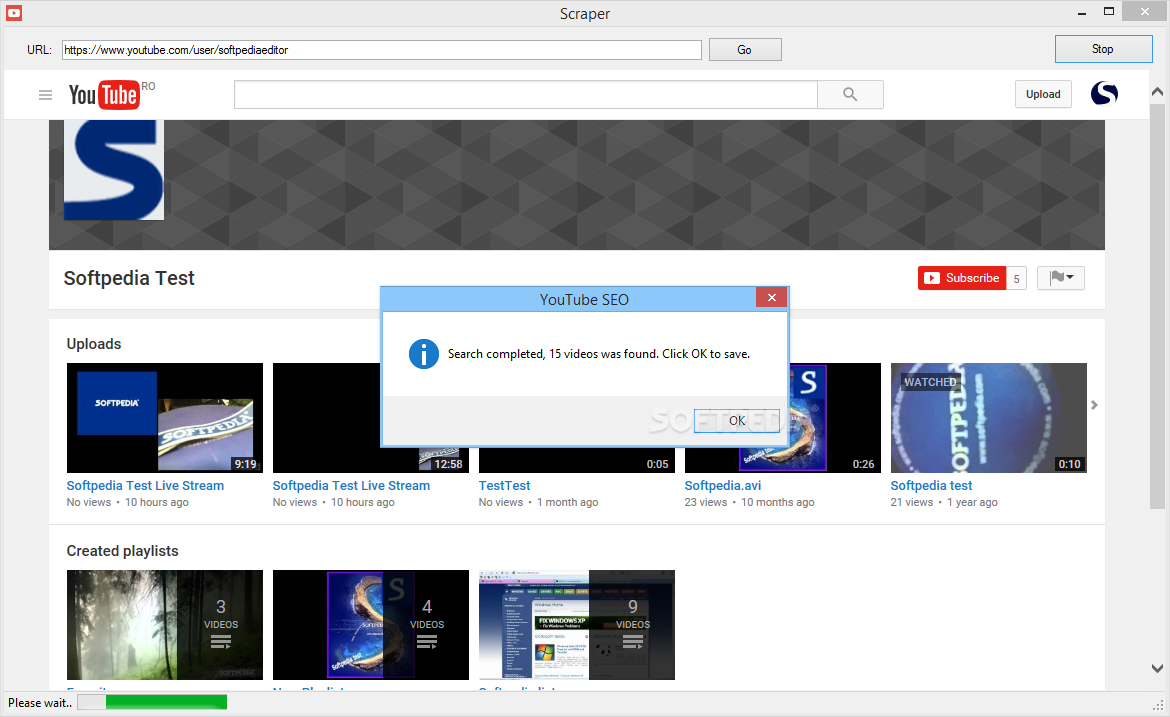Click the Please wait status text

point(40,703)
